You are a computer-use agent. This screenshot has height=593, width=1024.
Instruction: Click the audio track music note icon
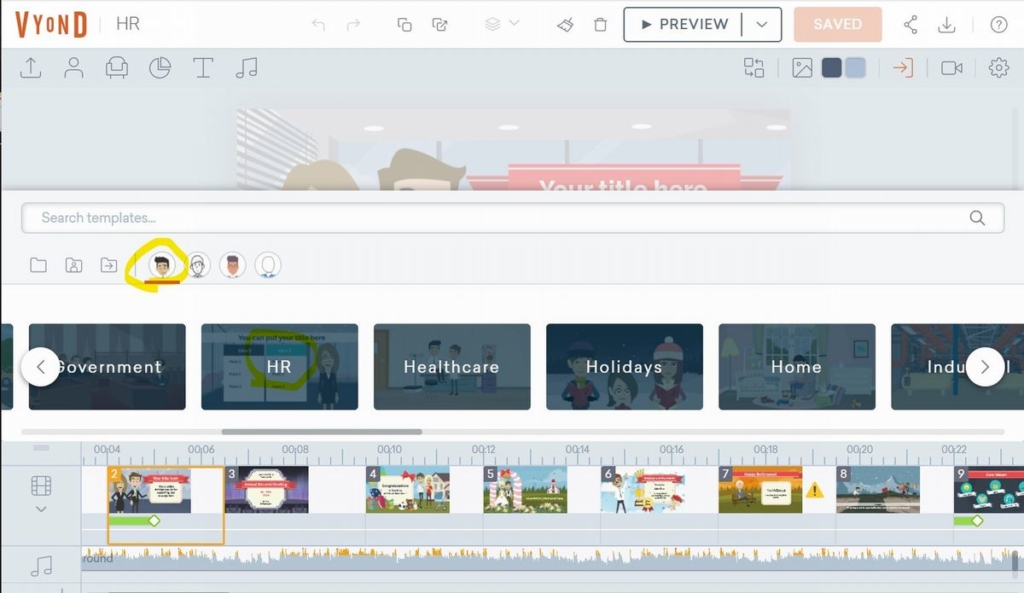coord(41,566)
